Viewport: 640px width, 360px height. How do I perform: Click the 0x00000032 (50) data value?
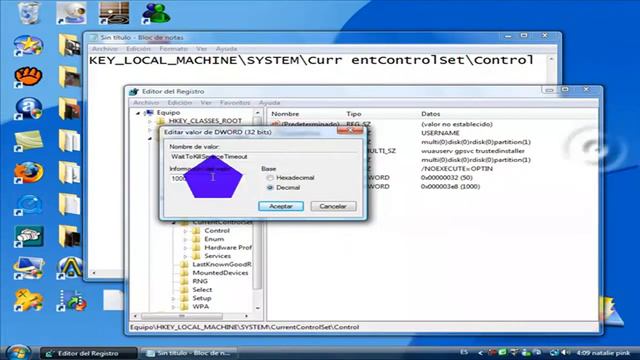click(447, 178)
